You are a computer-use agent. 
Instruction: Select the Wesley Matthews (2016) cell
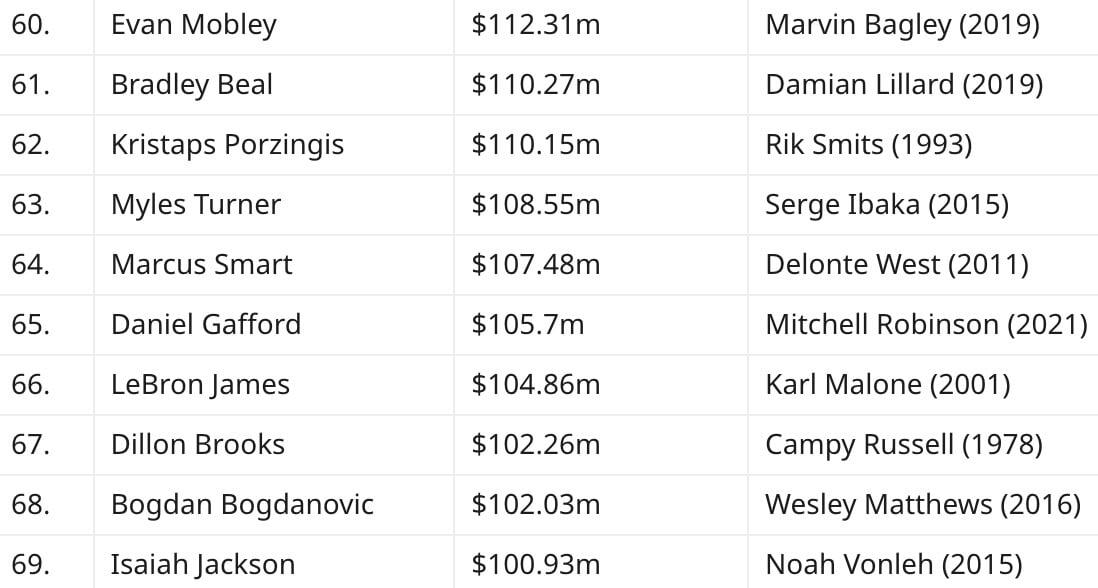pyautogui.click(x=923, y=505)
